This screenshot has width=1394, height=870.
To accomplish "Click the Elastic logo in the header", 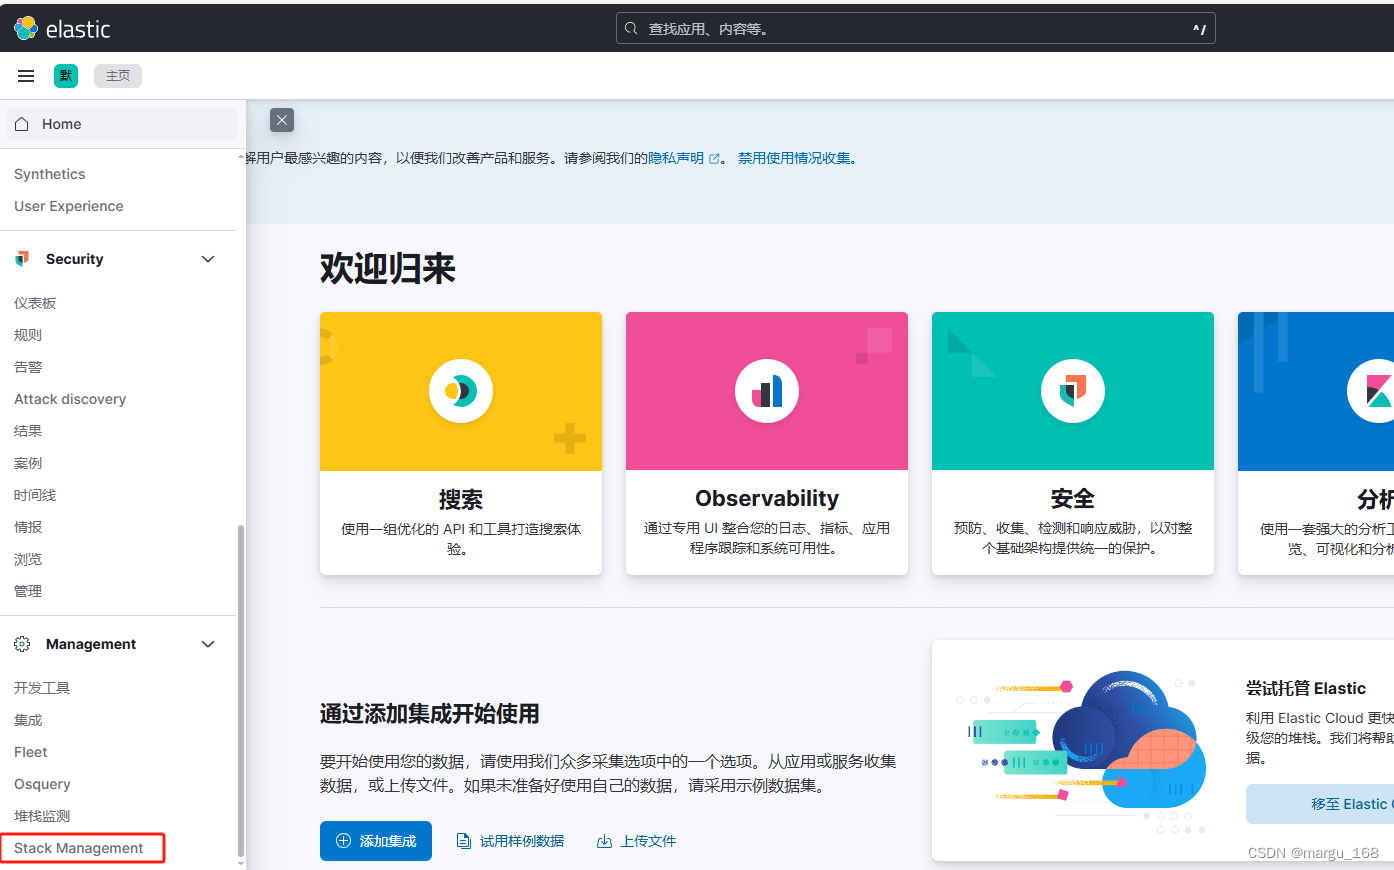I will coord(62,28).
